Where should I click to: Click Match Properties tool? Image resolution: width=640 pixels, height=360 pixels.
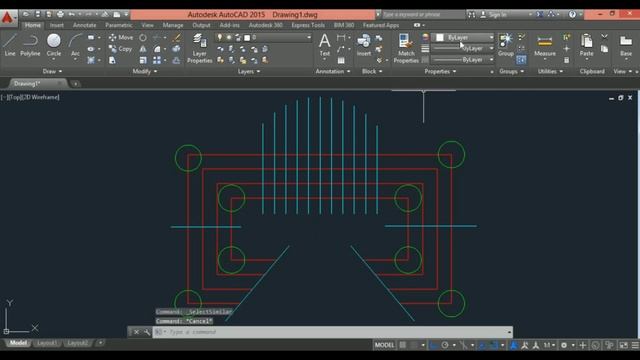(406, 48)
